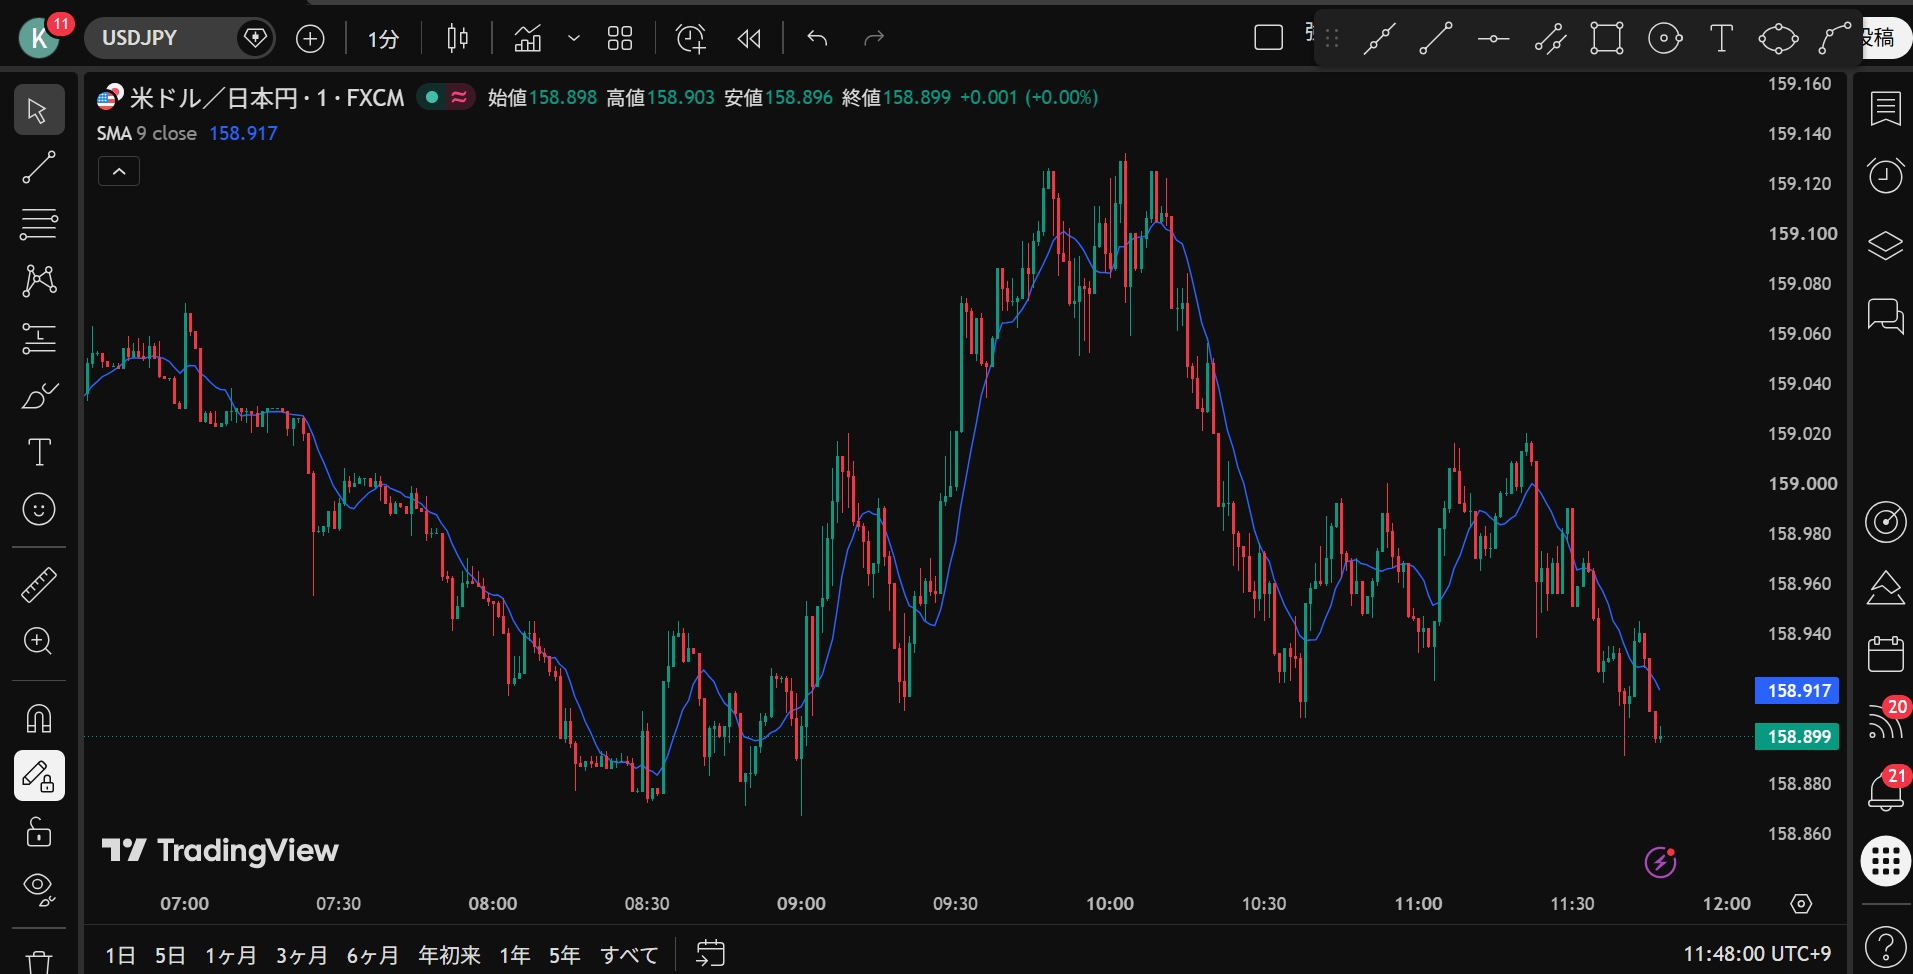Select the 6ヶ月 date range
Viewport: 1913px width, 974px height.
click(x=373, y=955)
